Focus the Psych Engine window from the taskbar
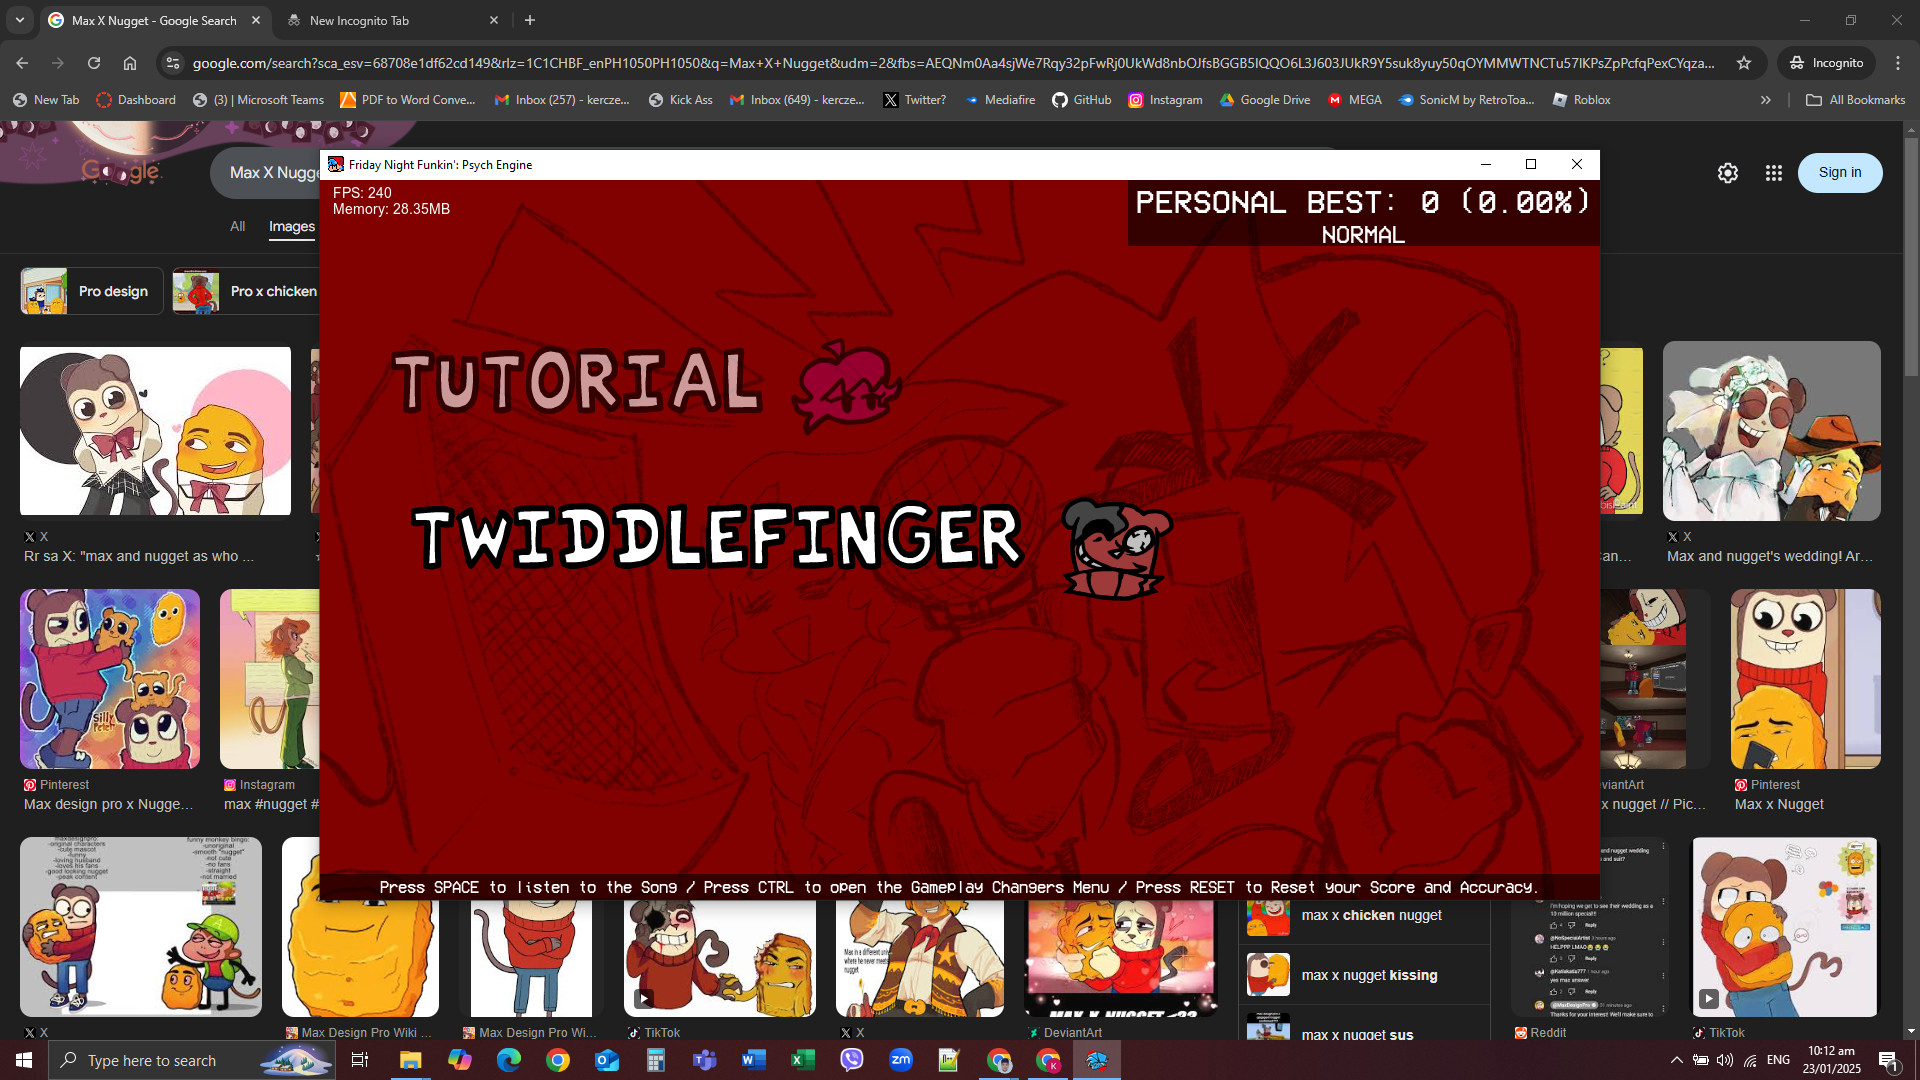The width and height of the screenshot is (1920, 1080). [x=1097, y=1059]
